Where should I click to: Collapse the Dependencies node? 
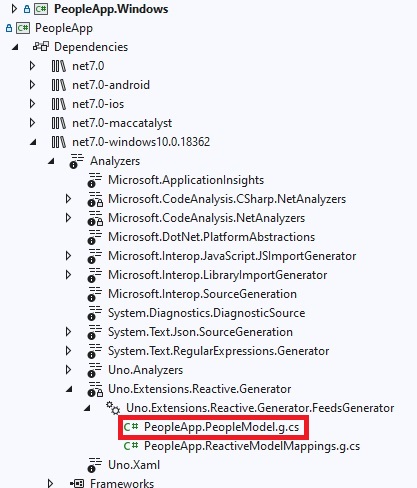[15, 47]
